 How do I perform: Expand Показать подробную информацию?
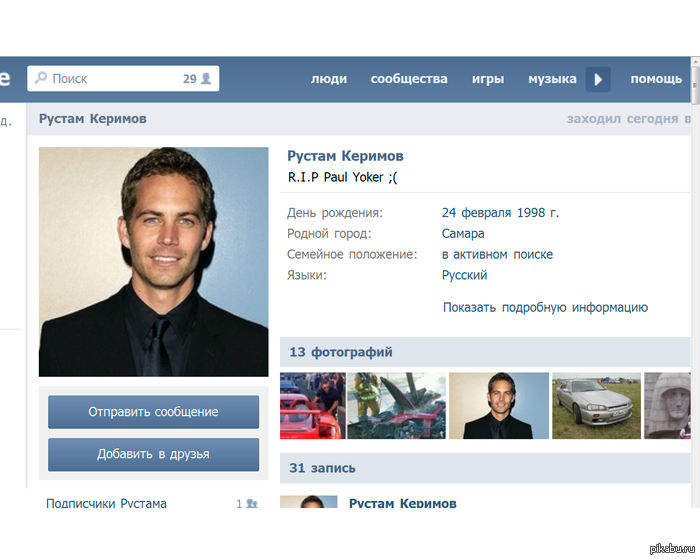tap(545, 307)
